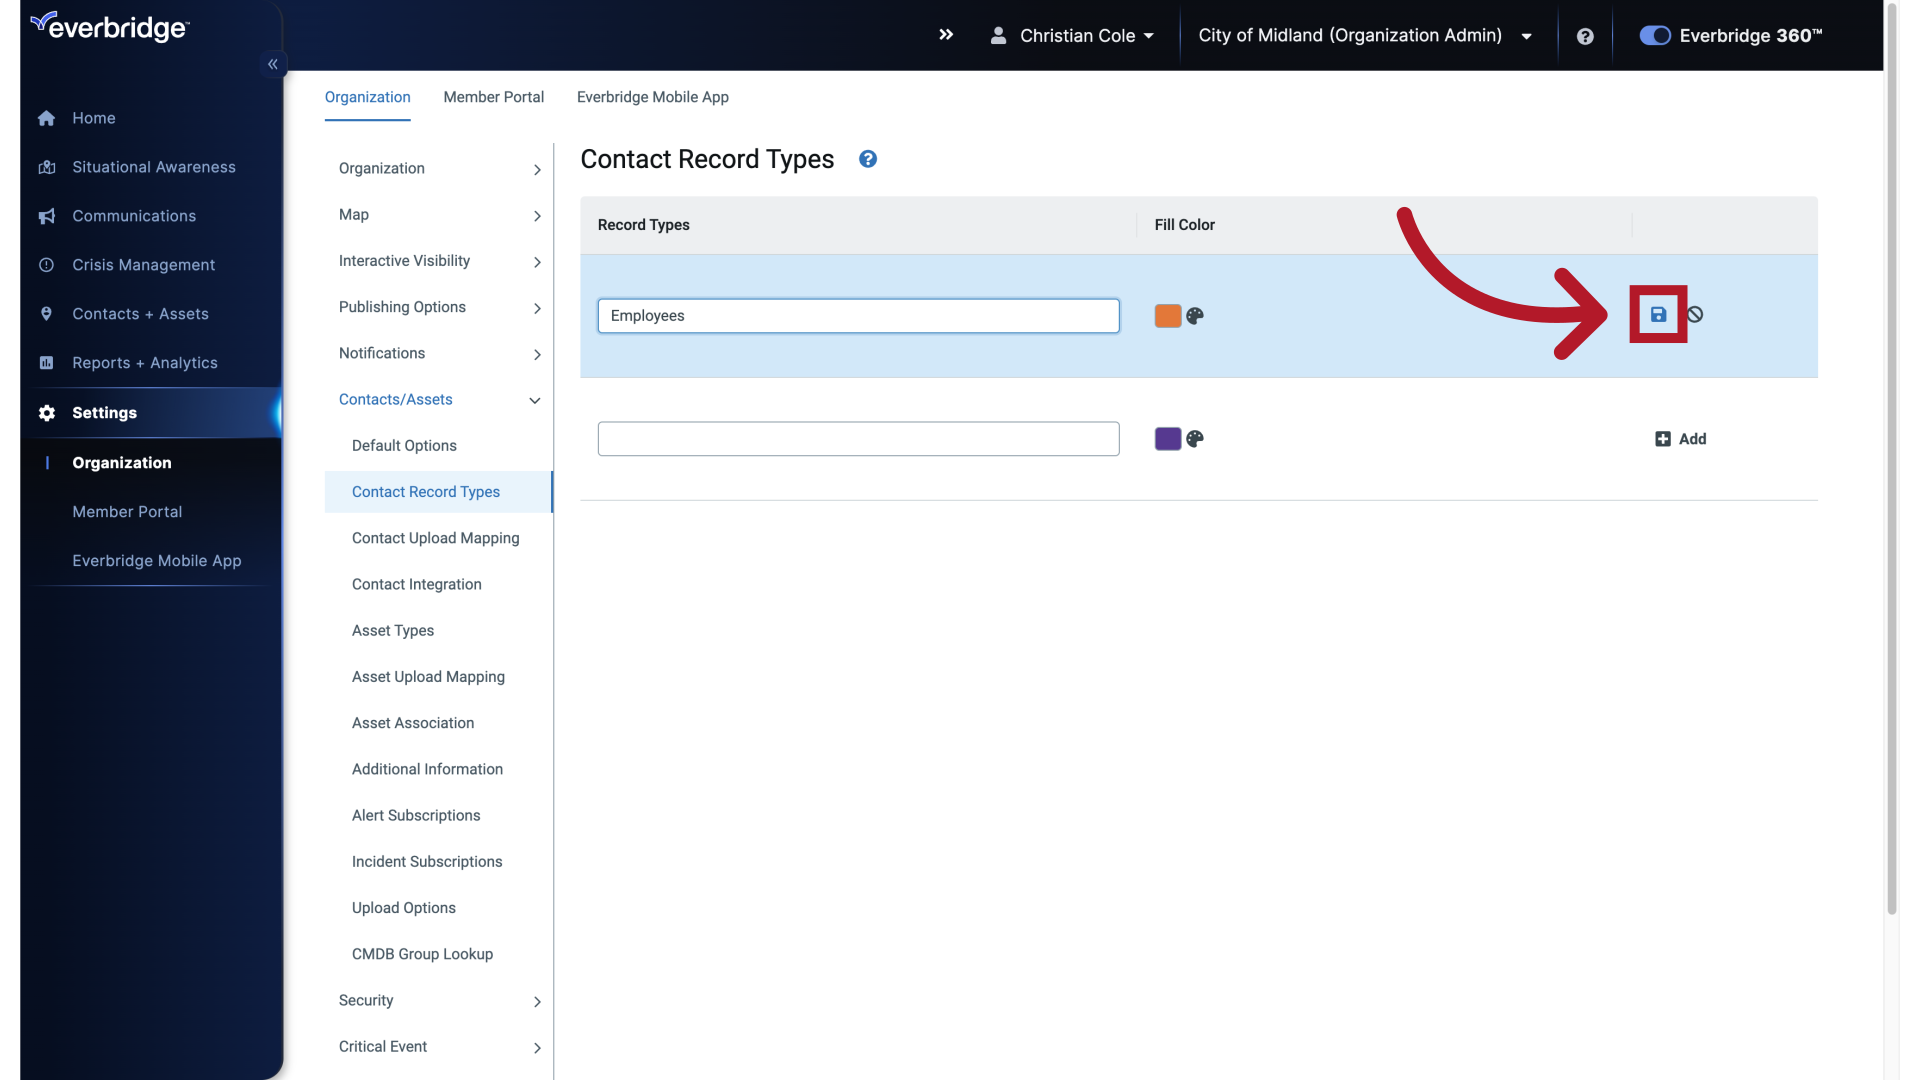Cancel editing the Employees record type

(x=1695, y=314)
